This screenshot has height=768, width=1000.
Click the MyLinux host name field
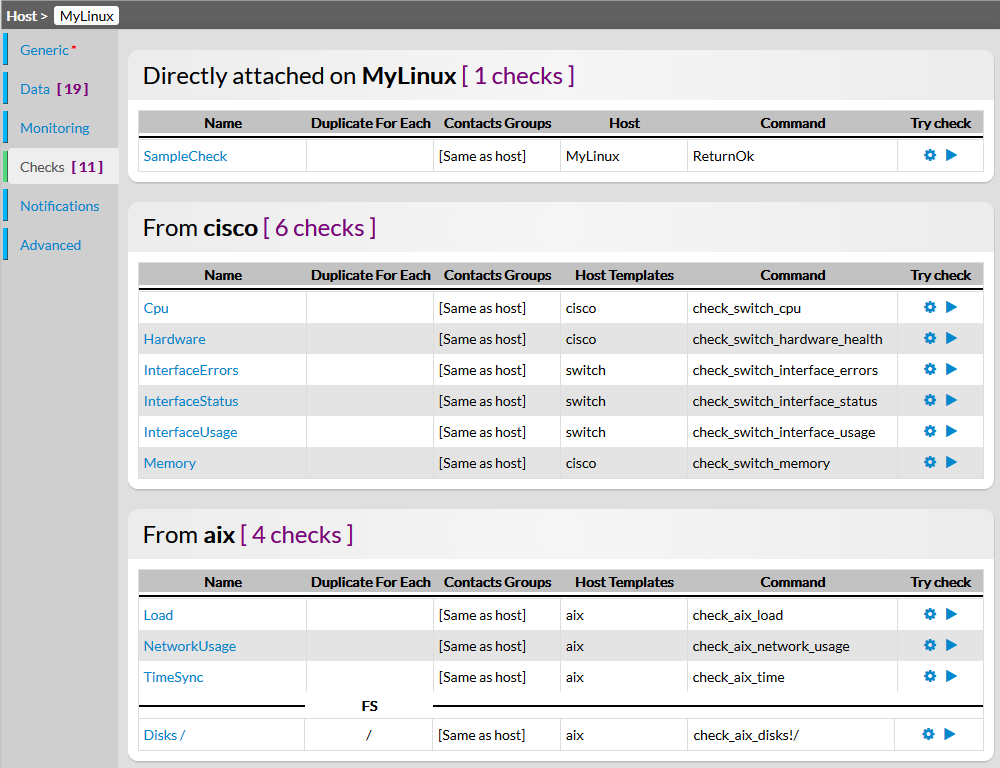click(86, 16)
